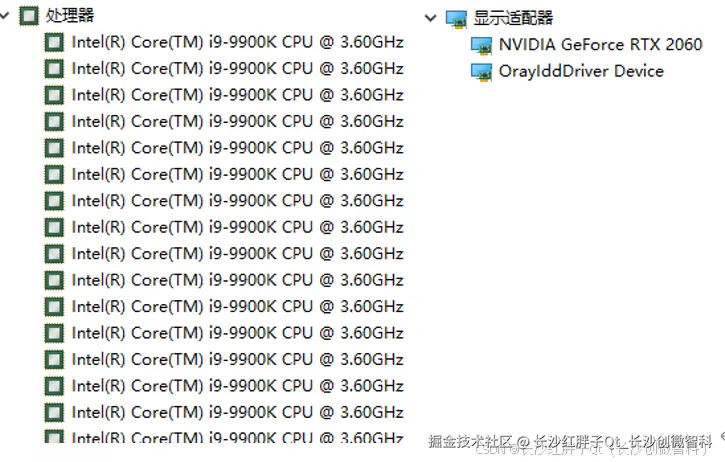
Task: Click the first i9-9900K processor chip icon
Action: coord(54,43)
